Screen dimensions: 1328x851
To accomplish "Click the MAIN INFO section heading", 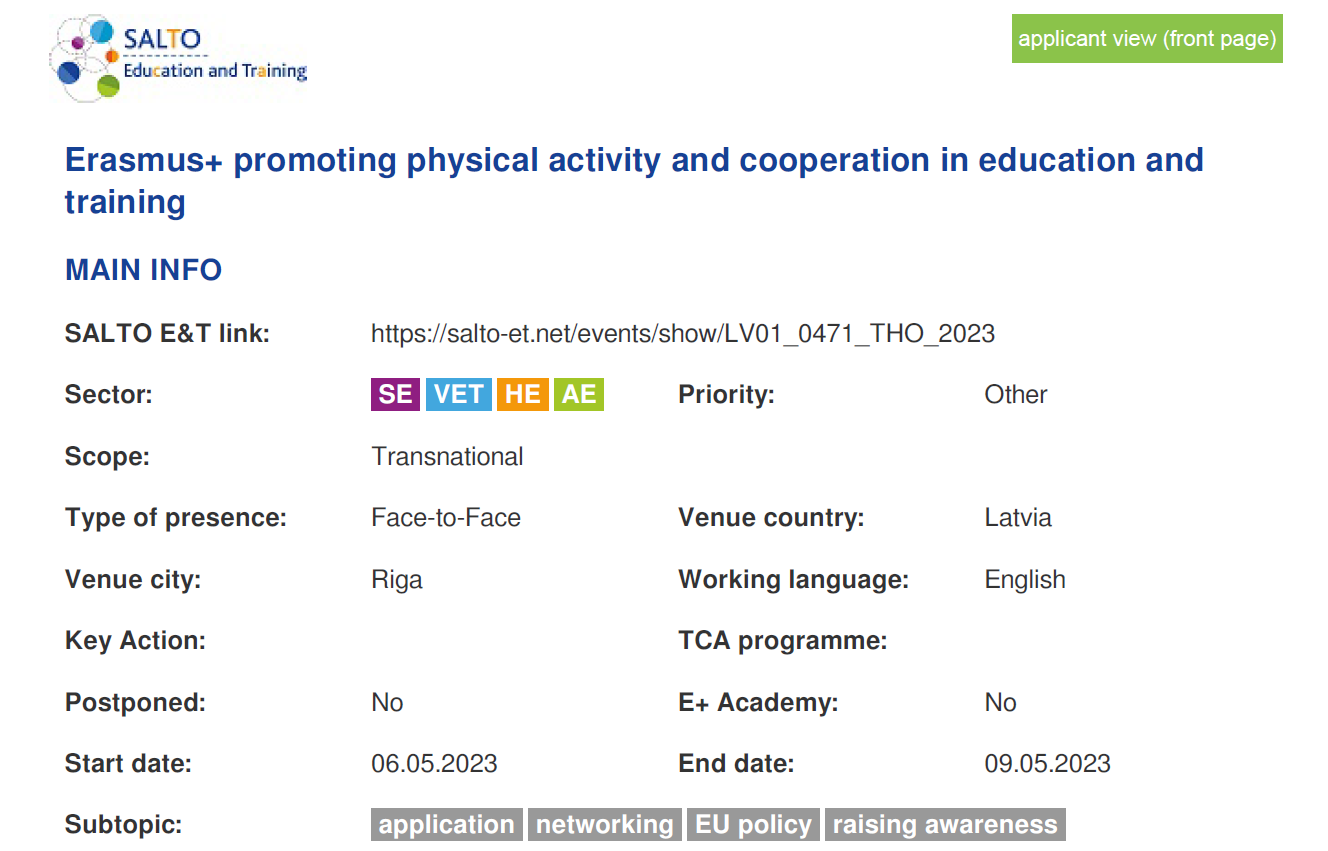I will point(143,270).
